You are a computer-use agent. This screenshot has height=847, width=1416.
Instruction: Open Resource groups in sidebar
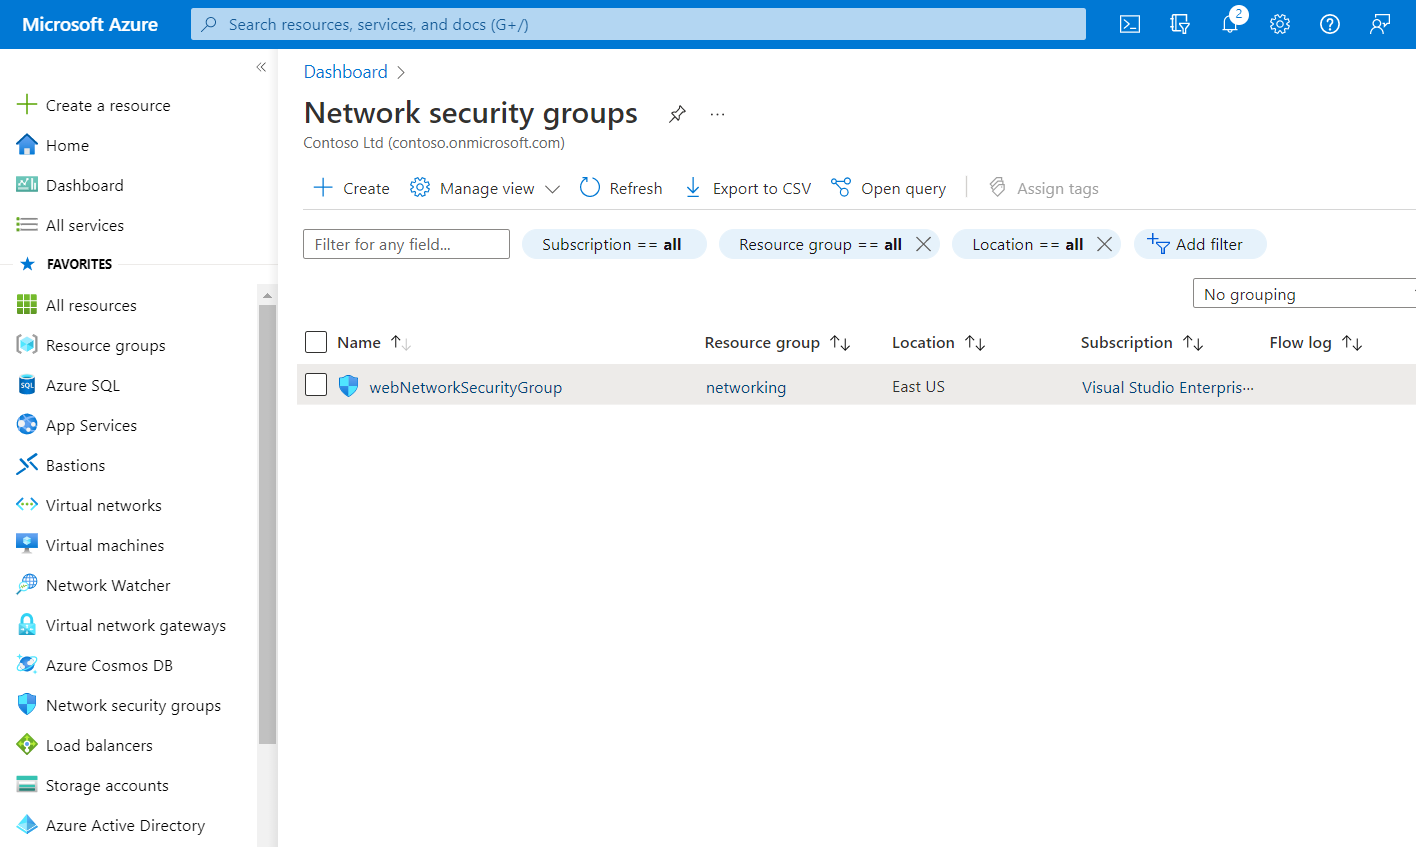(x=106, y=345)
